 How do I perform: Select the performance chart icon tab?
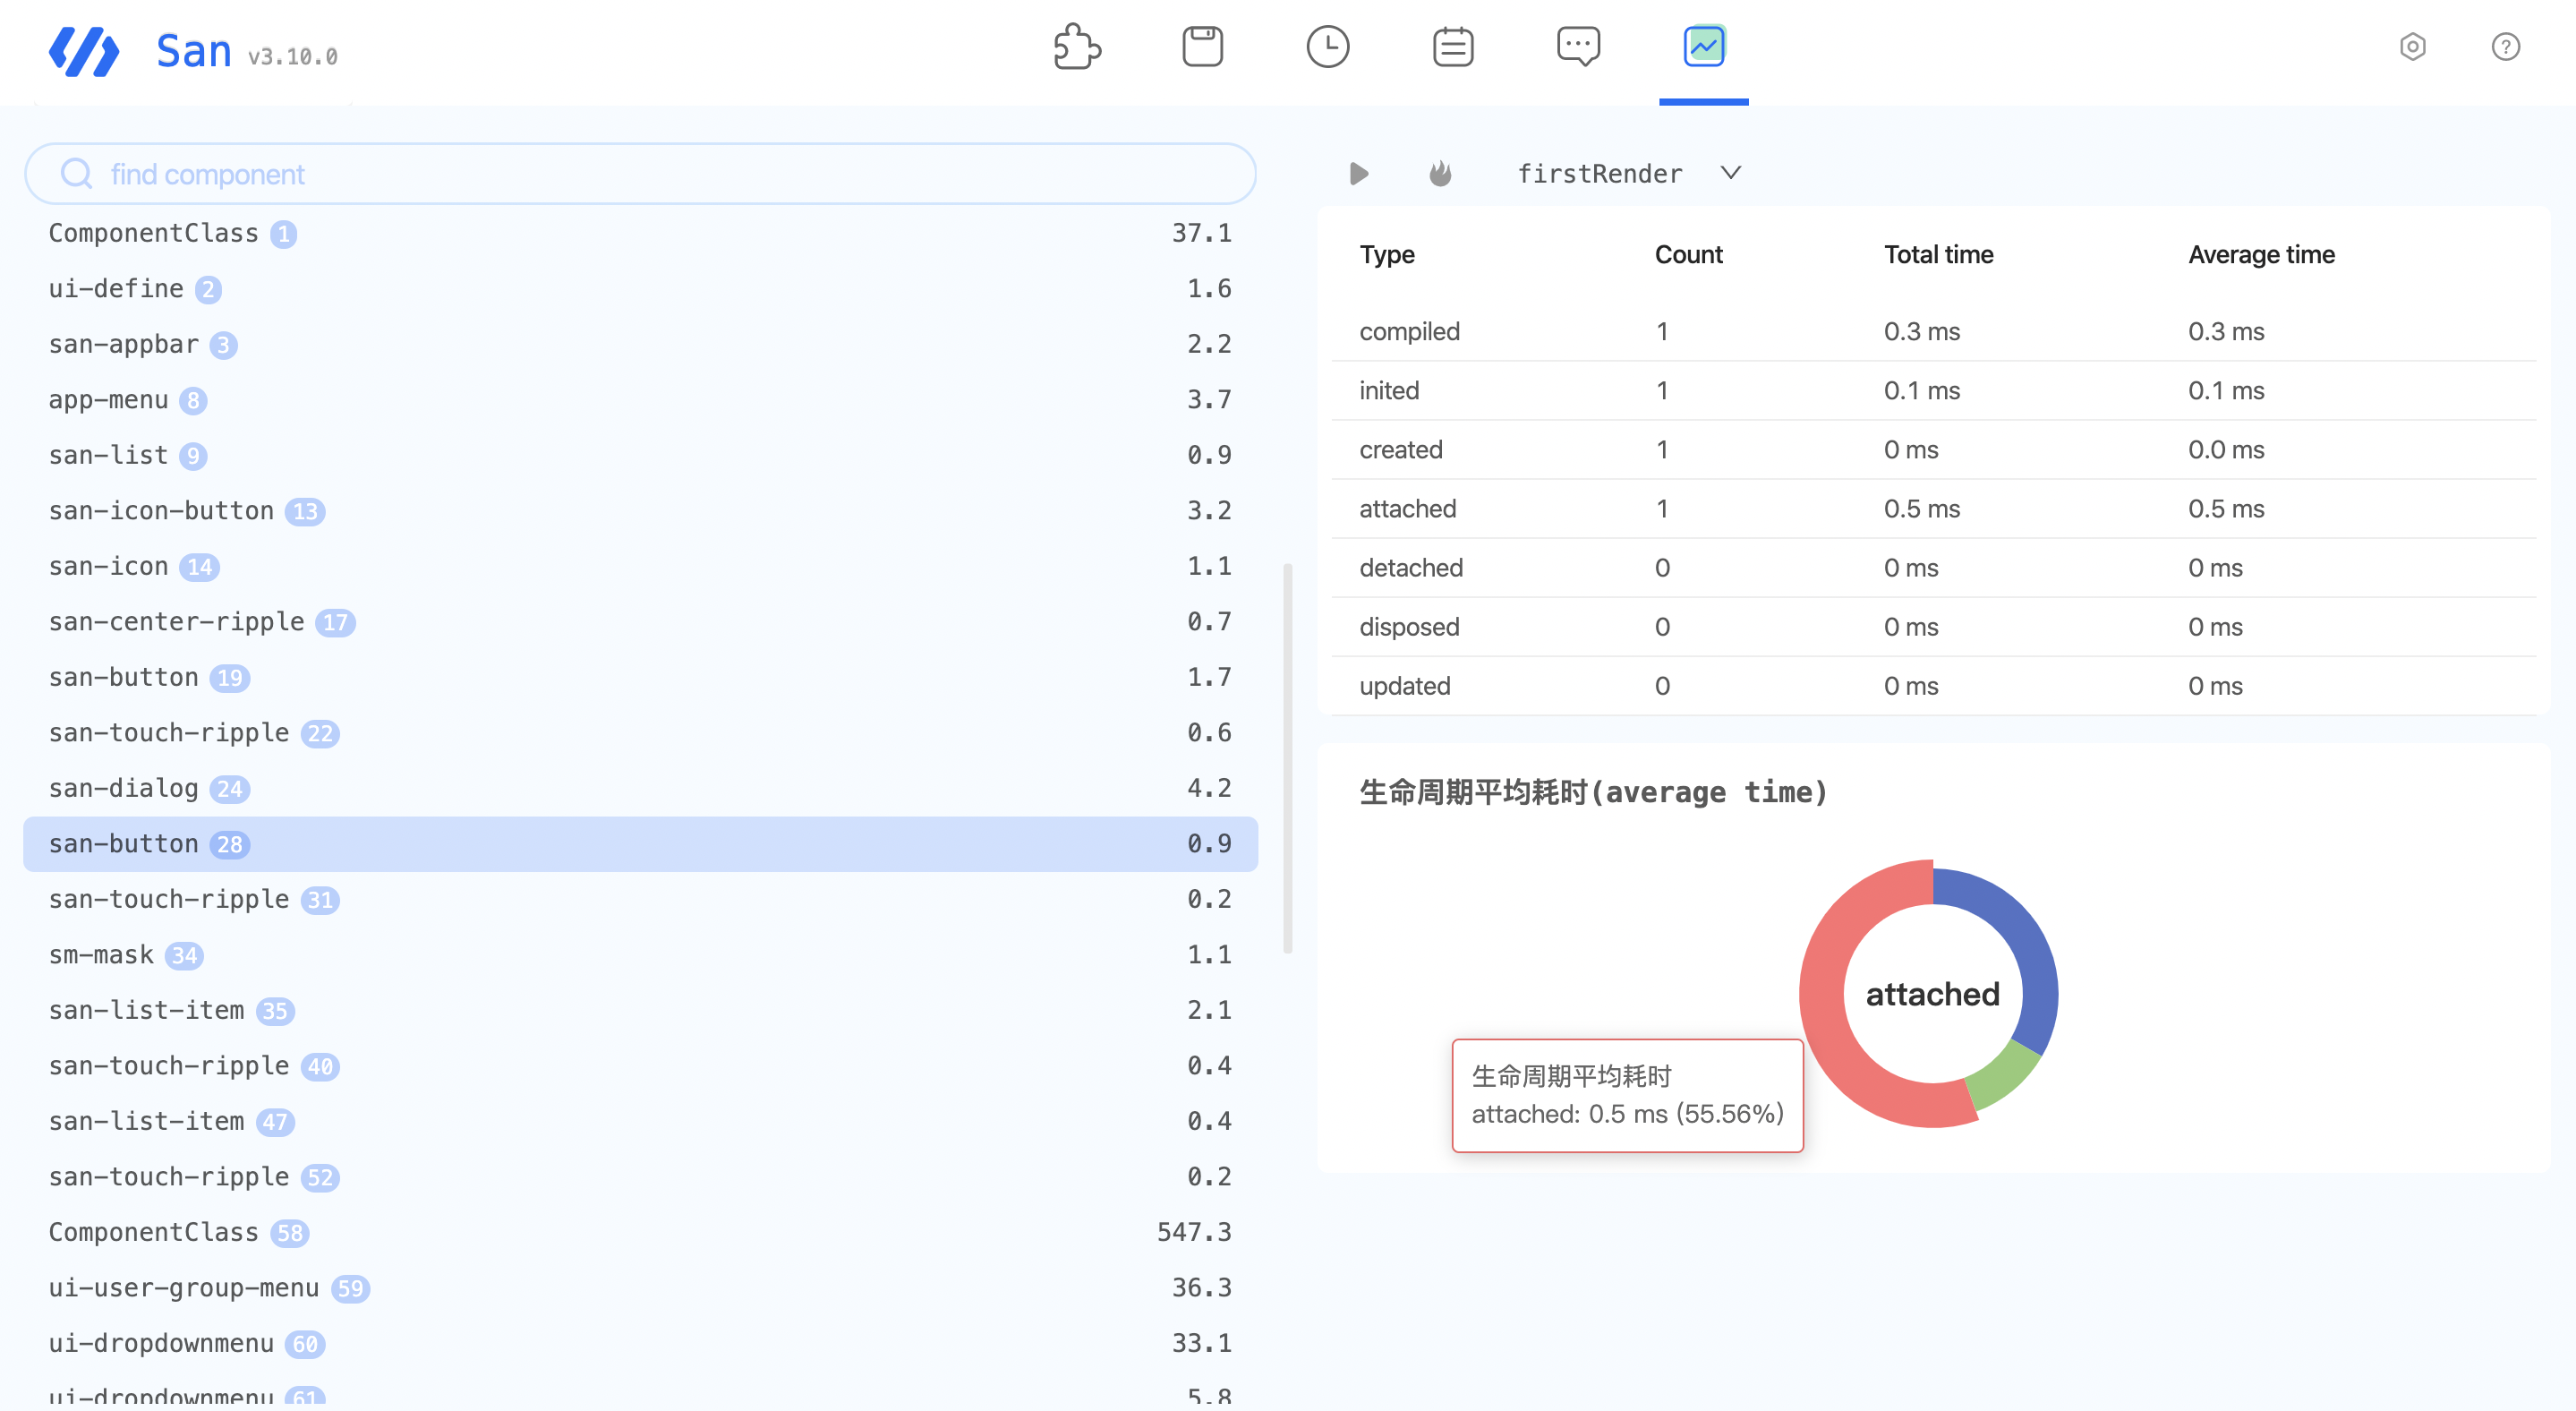click(x=1703, y=47)
